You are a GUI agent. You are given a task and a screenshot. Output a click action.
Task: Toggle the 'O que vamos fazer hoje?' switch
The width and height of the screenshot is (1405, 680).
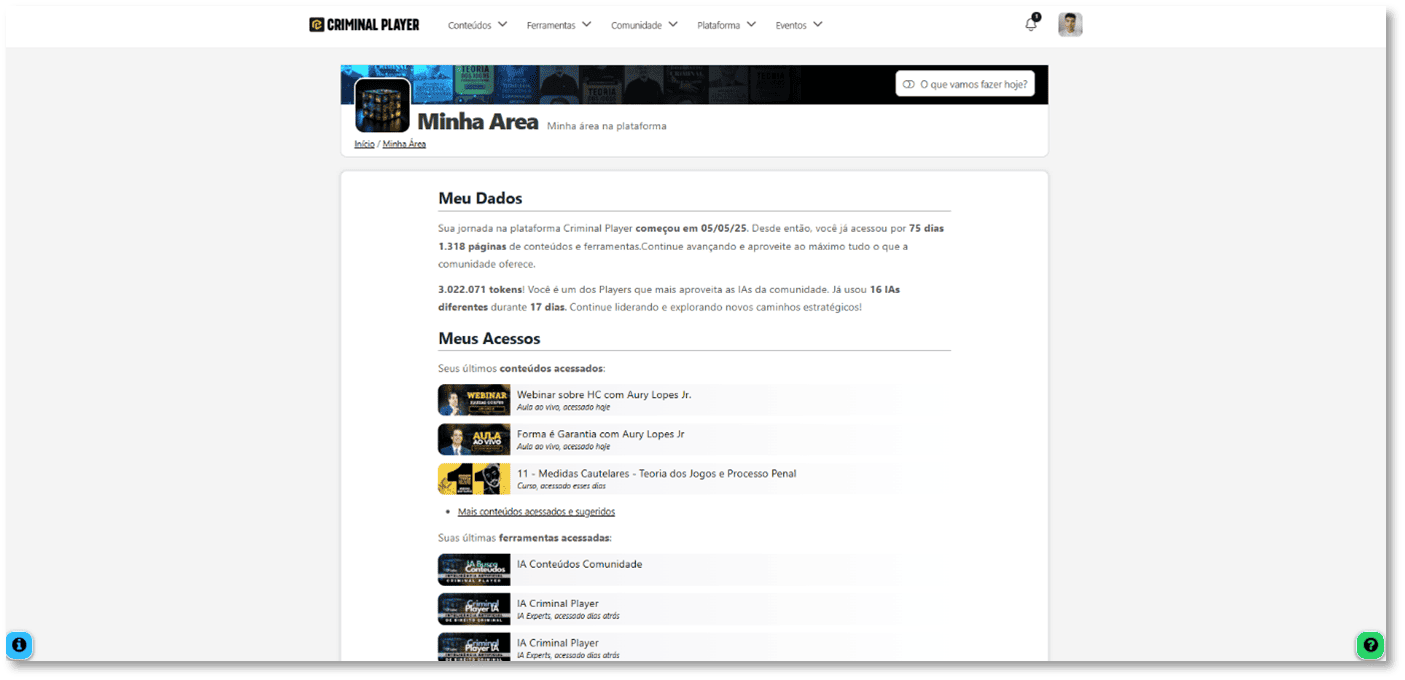tap(908, 84)
